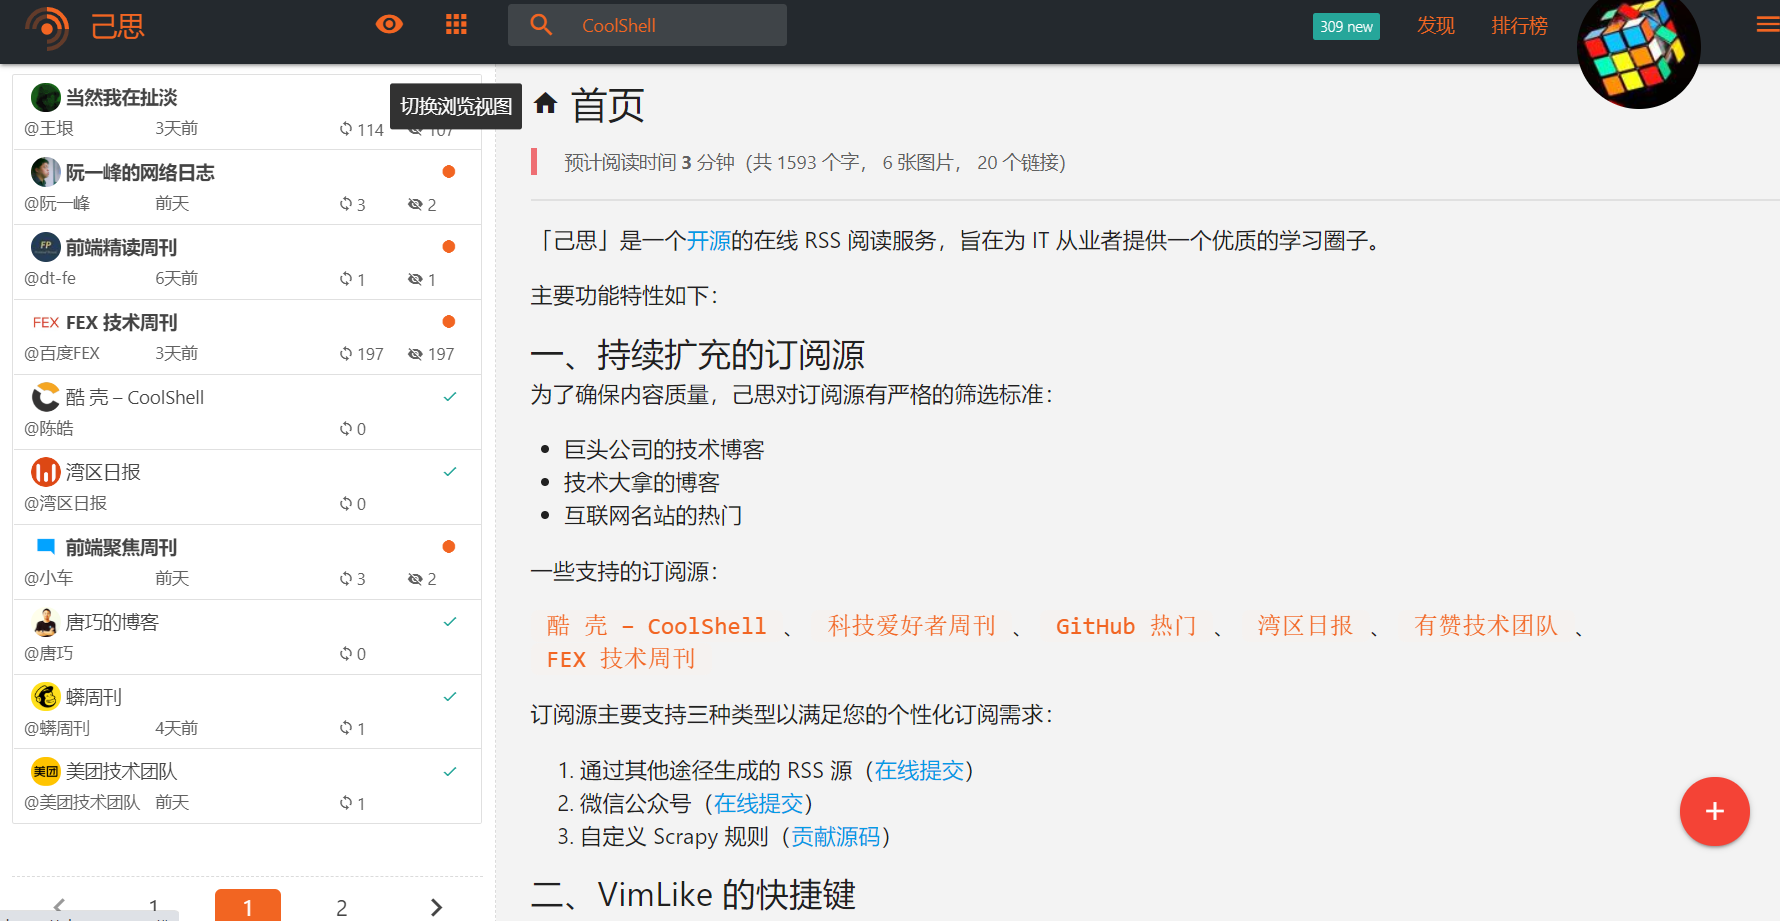Click read checkmark on 酷 壳 – CoolShell
Image resolution: width=1780 pixels, height=921 pixels.
coord(450,397)
